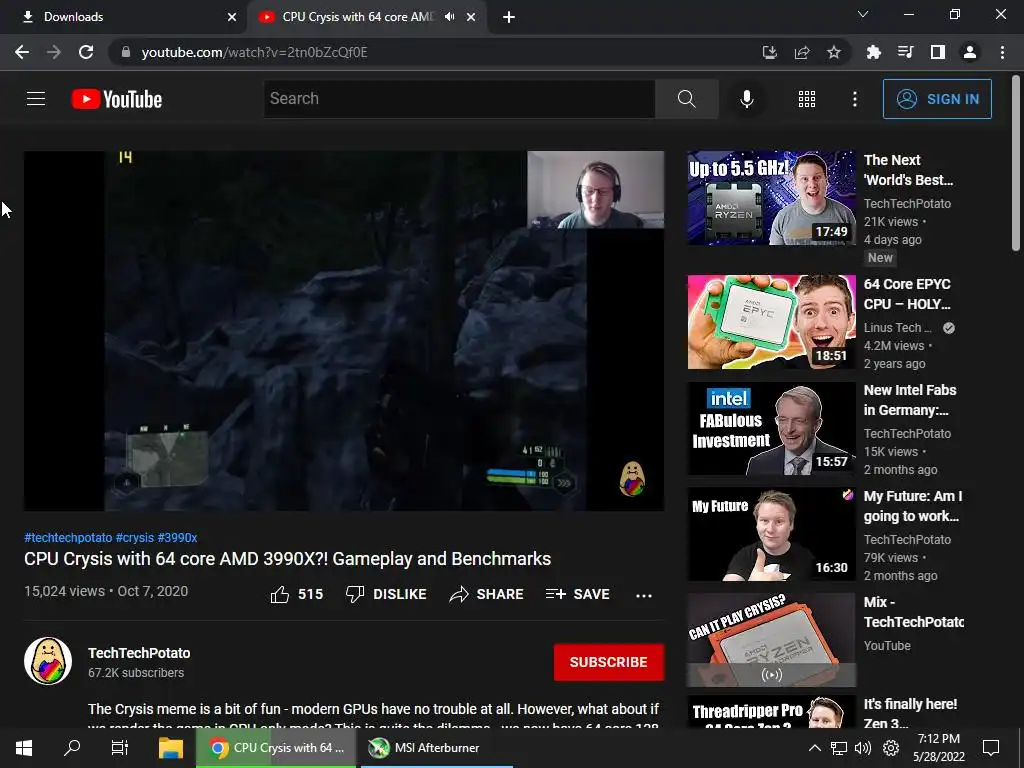1024x768 pixels.
Task: Switch to the Downloads tab
Action: click(122, 17)
